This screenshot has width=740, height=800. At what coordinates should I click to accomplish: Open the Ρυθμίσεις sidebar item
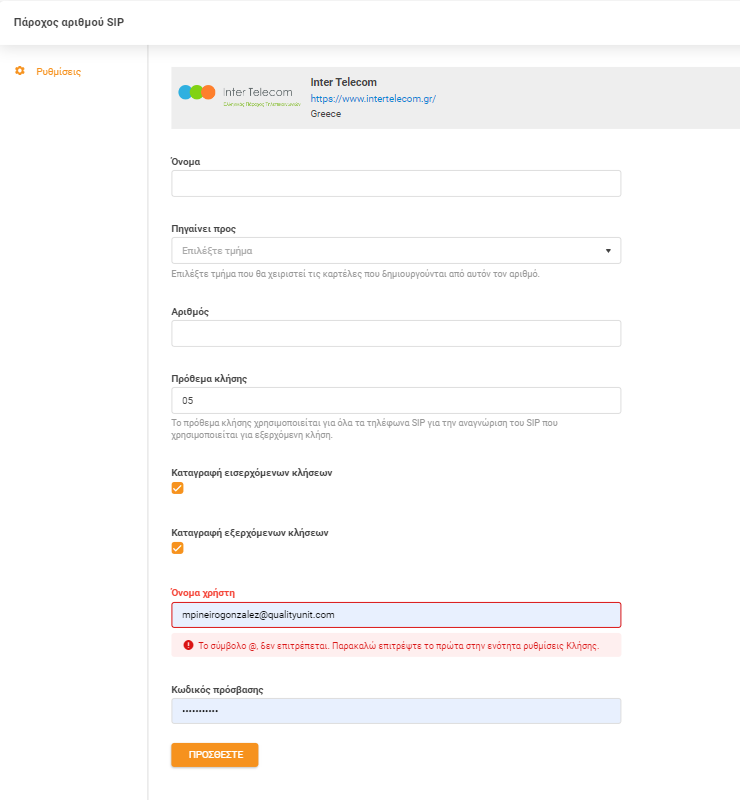(58, 72)
